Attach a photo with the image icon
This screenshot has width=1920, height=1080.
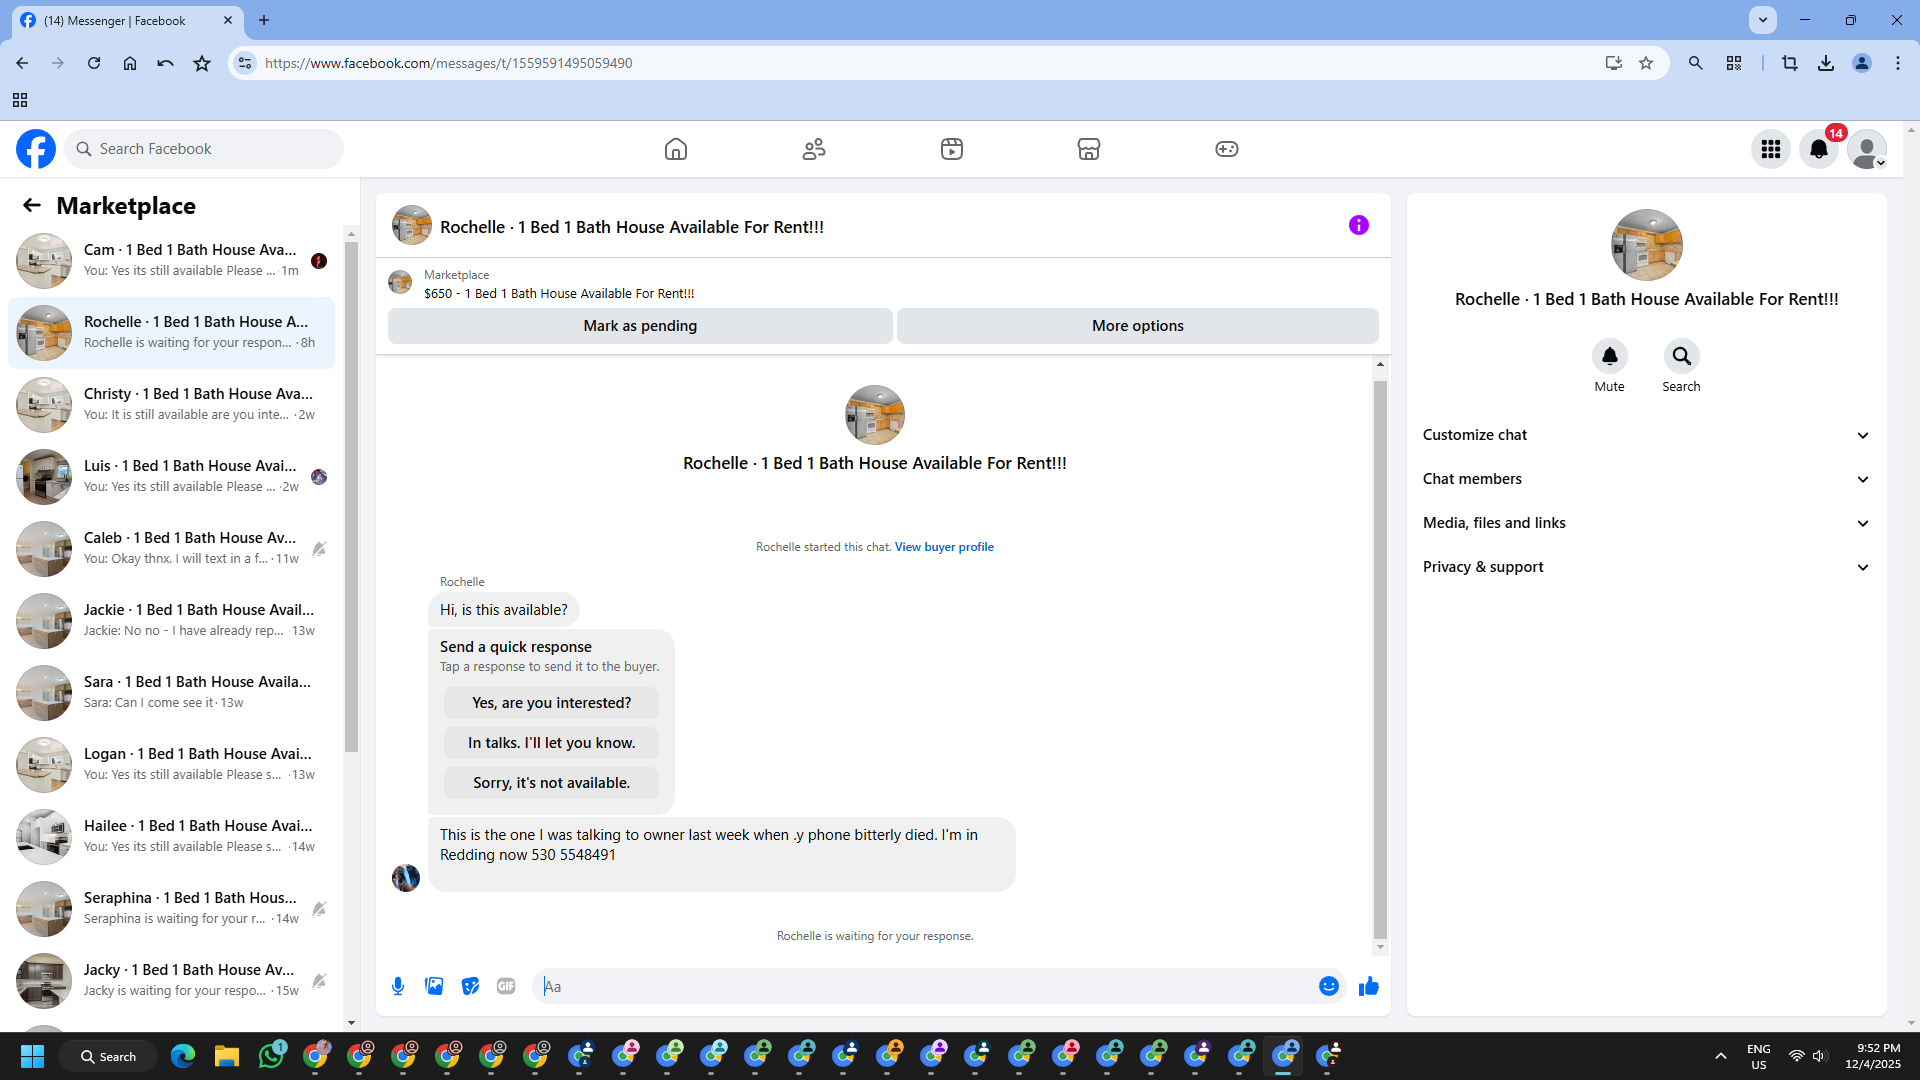tap(434, 986)
